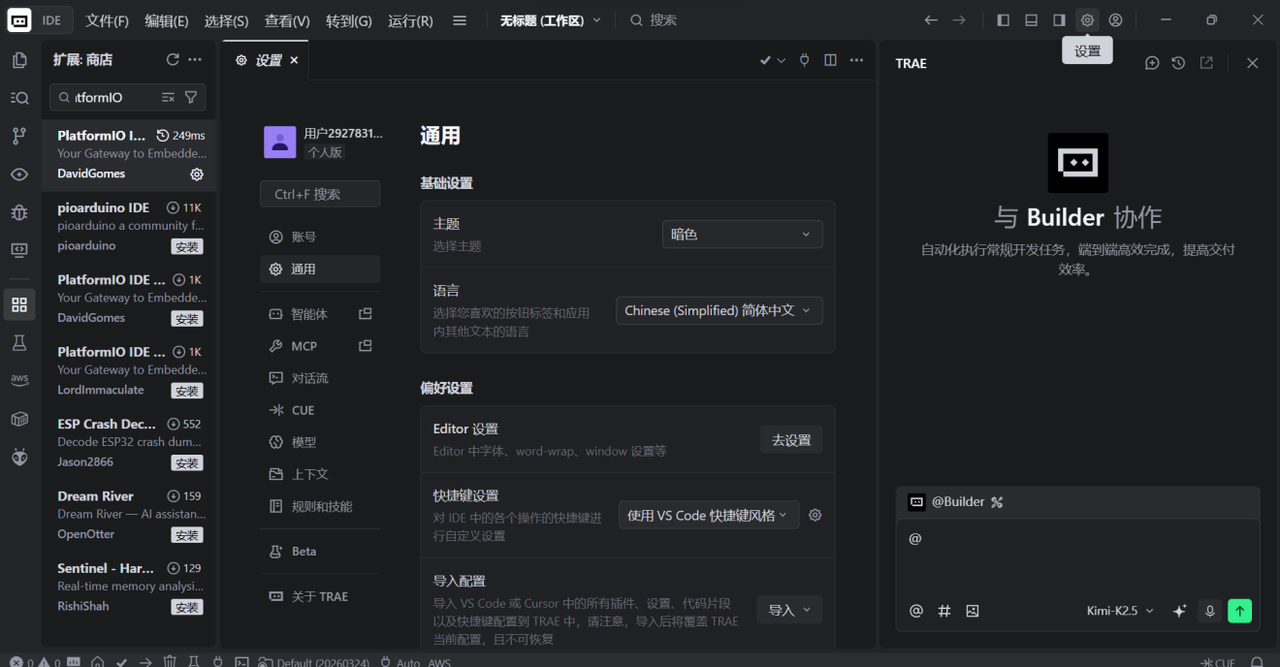Go to 规则和技能 settings section
The height and width of the screenshot is (667, 1280).
tap(320, 506)
